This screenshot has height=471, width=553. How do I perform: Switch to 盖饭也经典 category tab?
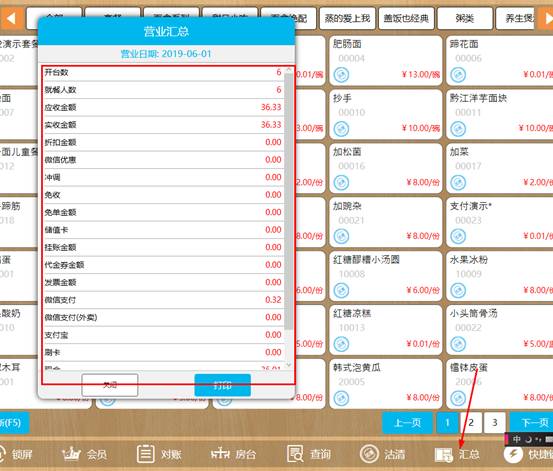tap(406, 18)
